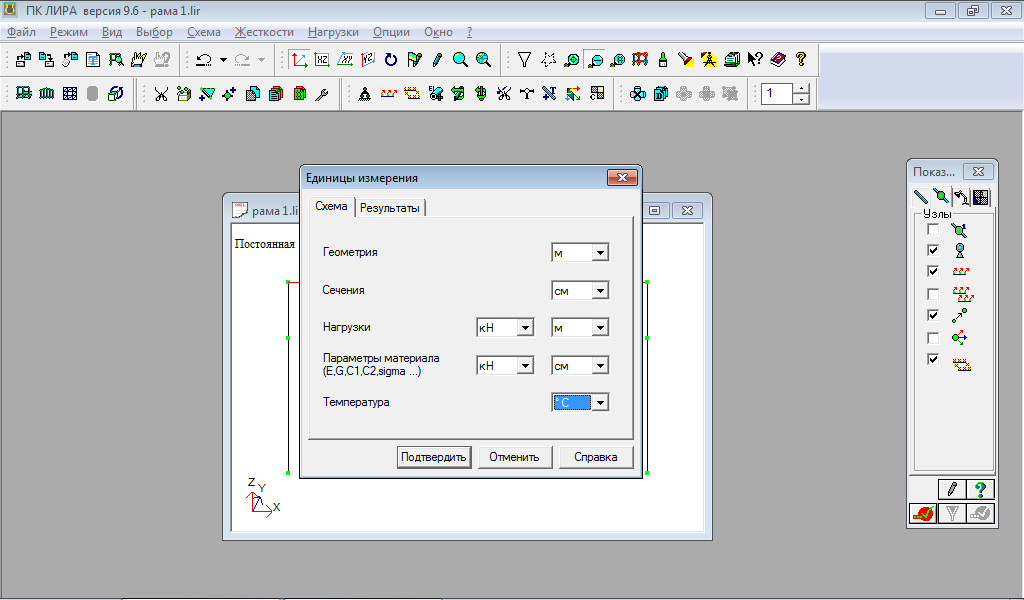Toggle the fourth checkbox under Узлы
This screenshot has height=600, width=1024.
tap(933, 294)
